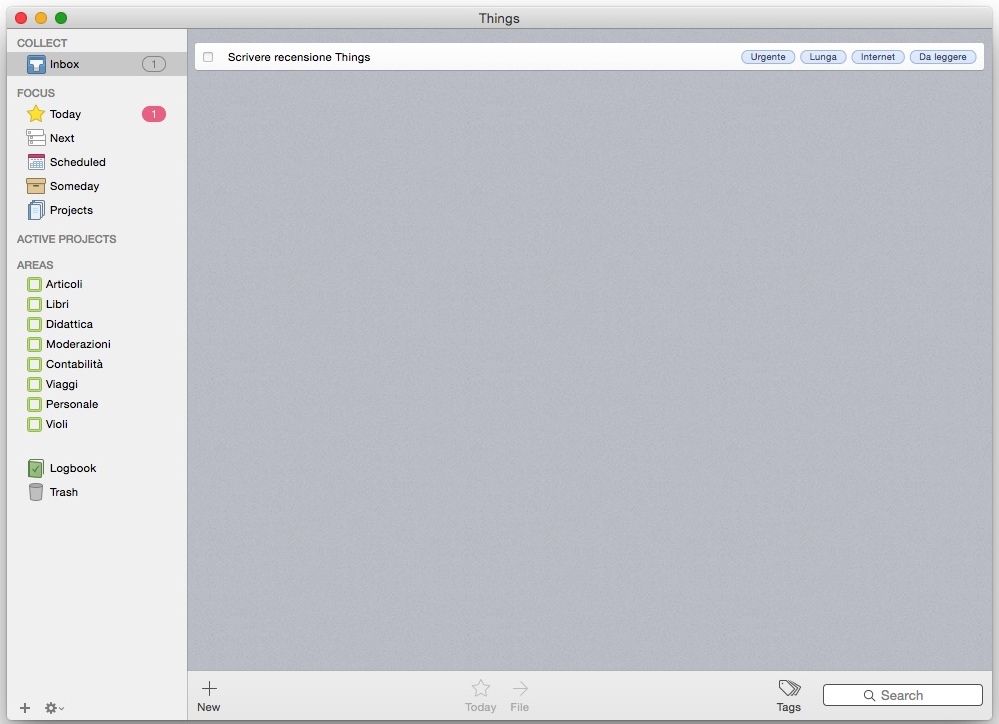
Task: Click the Logbook checkmark icon
Action: click(36, 468)
